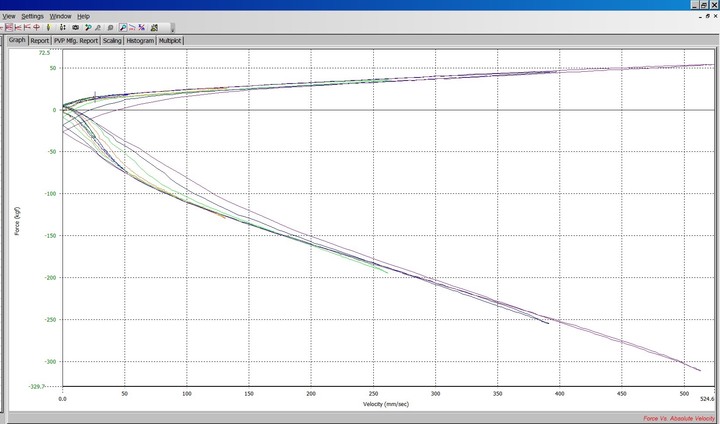Click the red-blue curve line icon
The image size is (720, 424).
point(132,28)
